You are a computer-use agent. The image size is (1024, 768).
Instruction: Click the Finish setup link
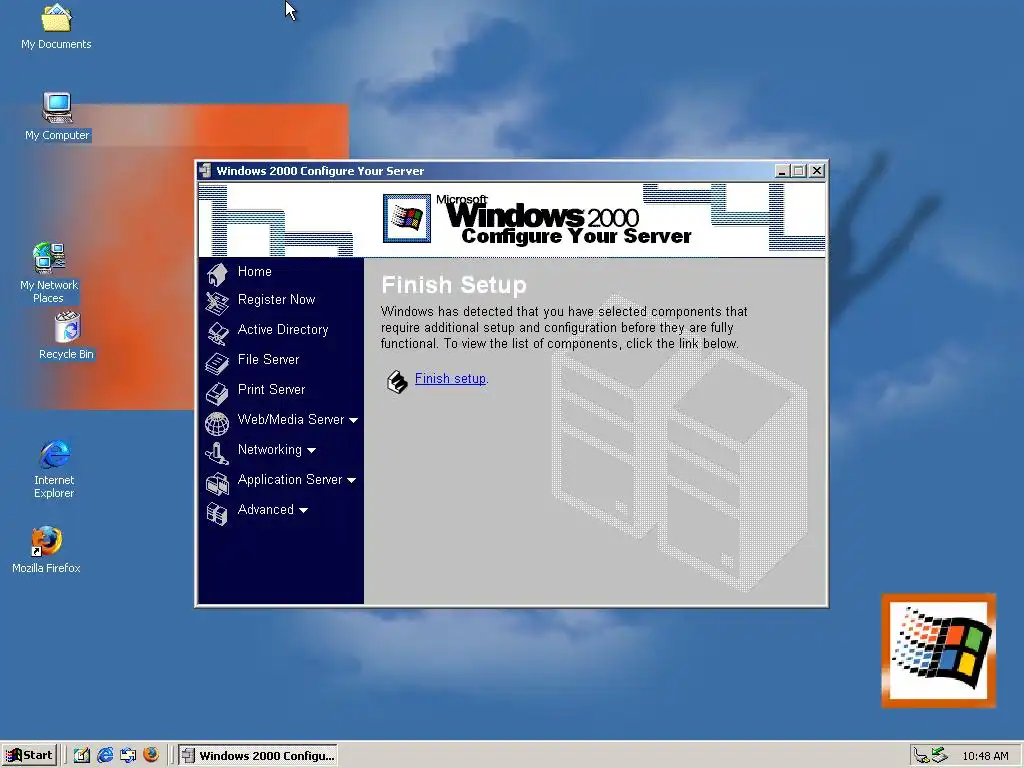[x=451, y=379]
